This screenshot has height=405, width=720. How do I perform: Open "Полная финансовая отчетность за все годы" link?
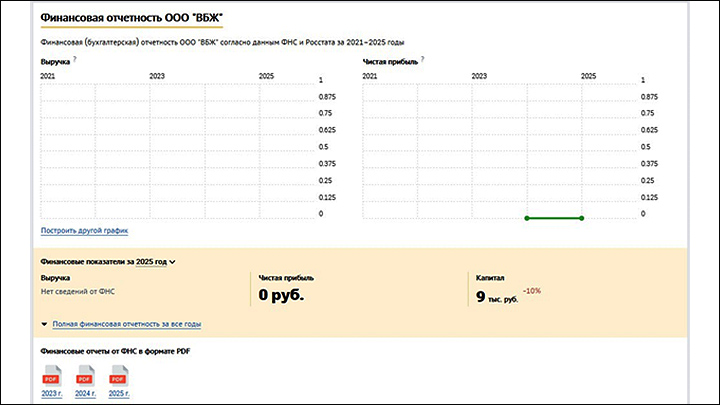(x=127, y=325)
